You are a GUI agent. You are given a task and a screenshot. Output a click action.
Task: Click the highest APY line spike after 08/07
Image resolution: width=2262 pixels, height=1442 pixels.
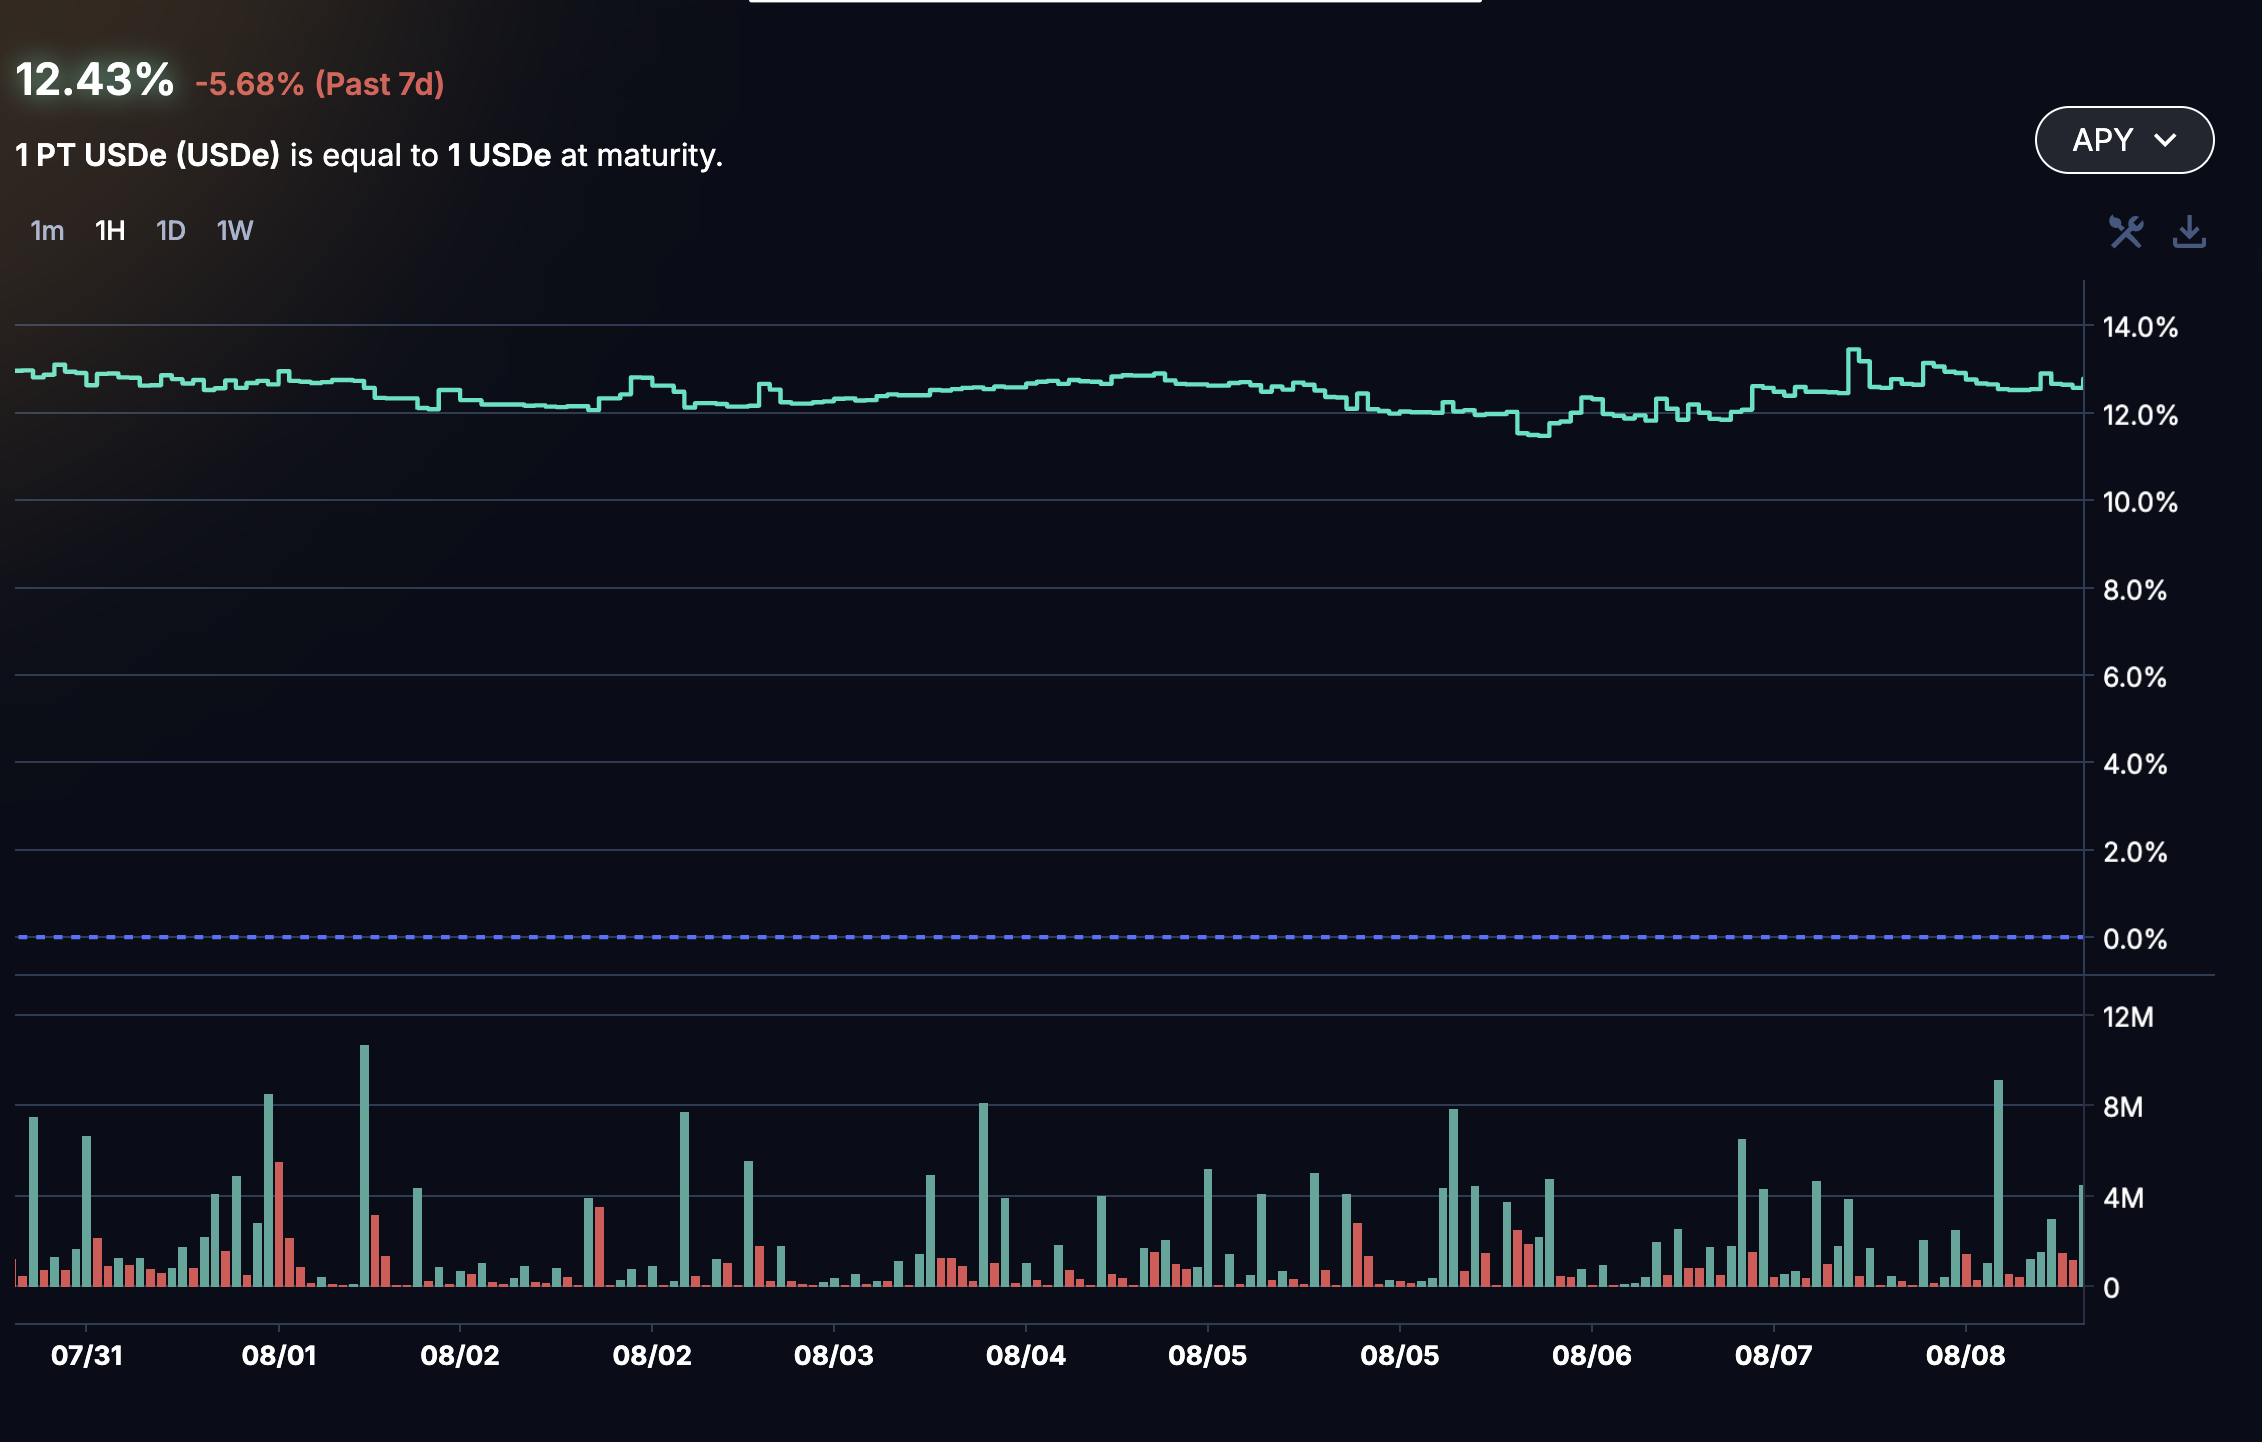point(1853,350)
